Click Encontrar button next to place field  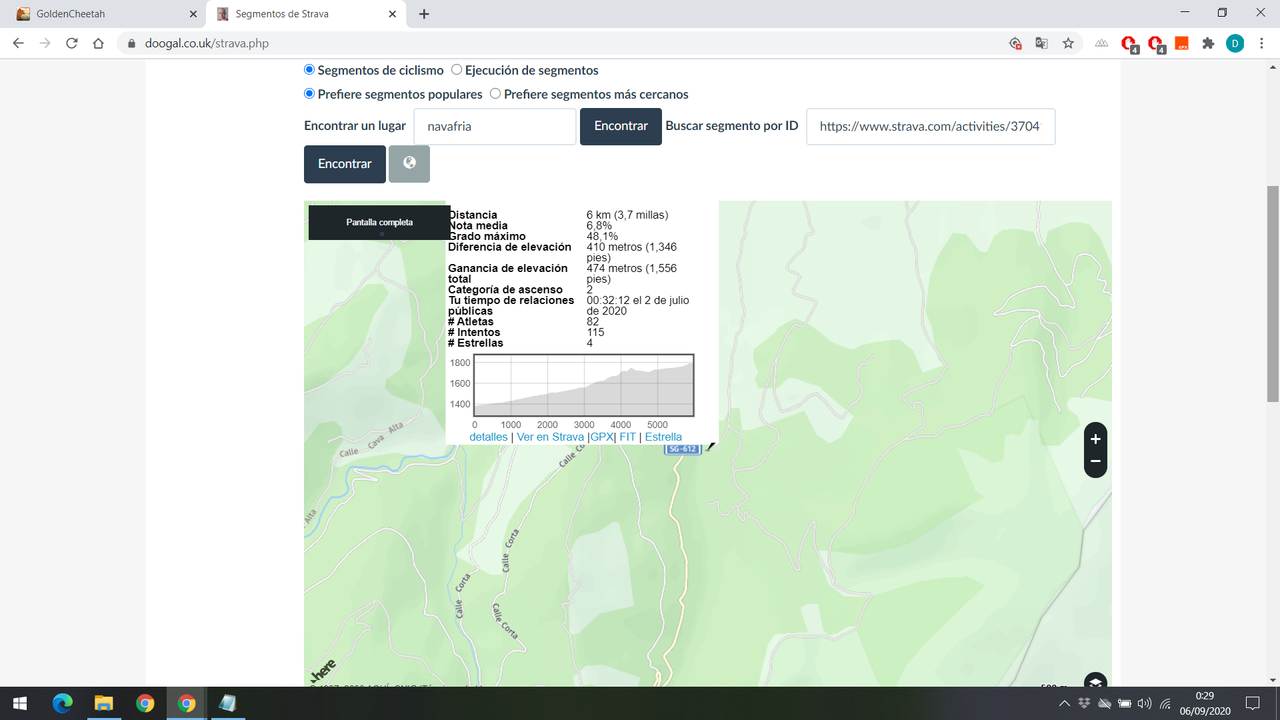621,126
